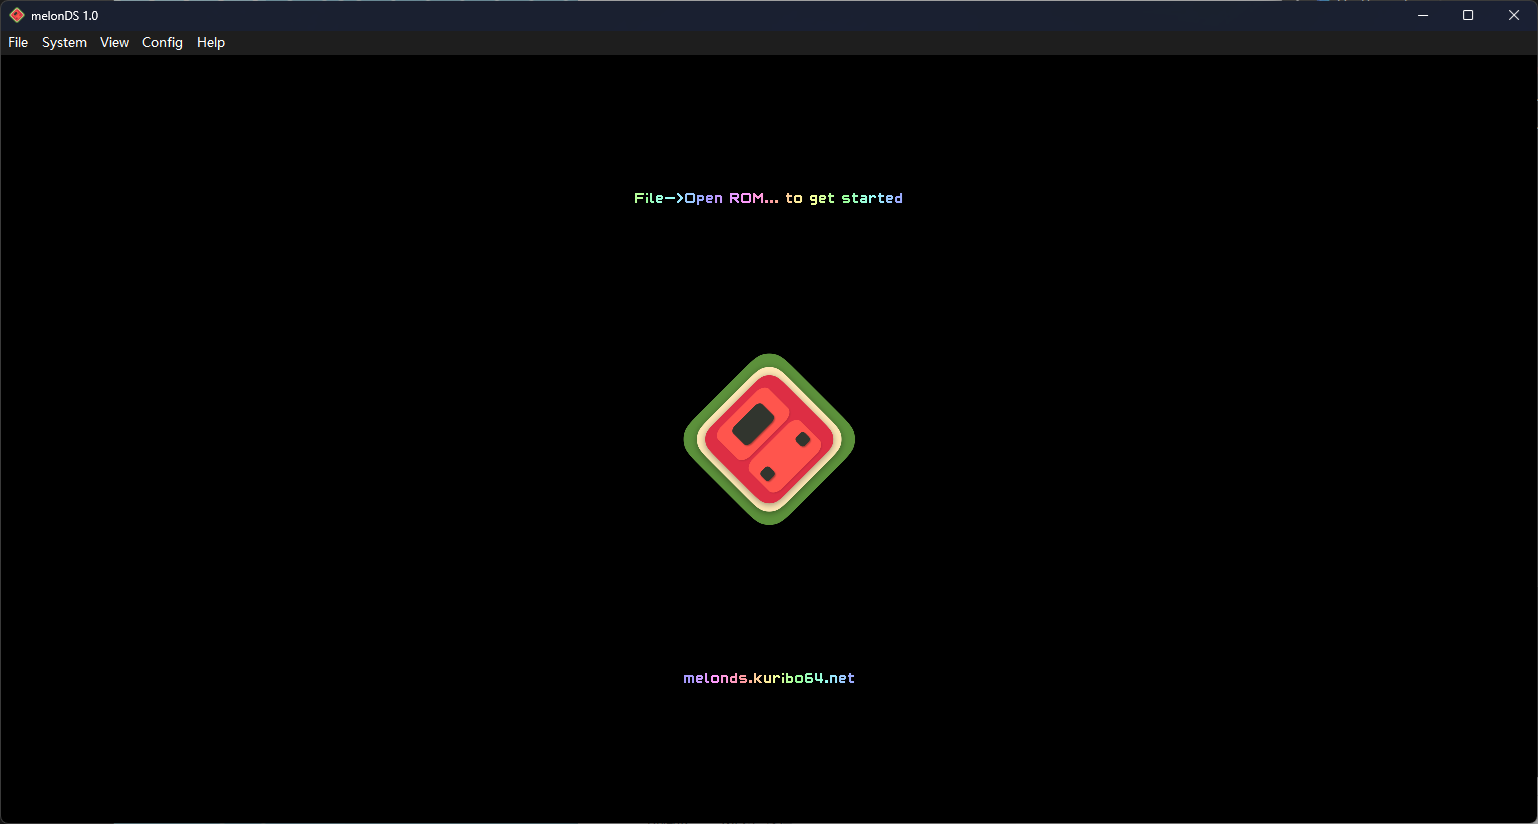Image resolution: width=1538 pixels, height=824 pixels.
Task: Click the melonDS icon in the title bar
Action: pyautogui.click(x=16, y=15)
